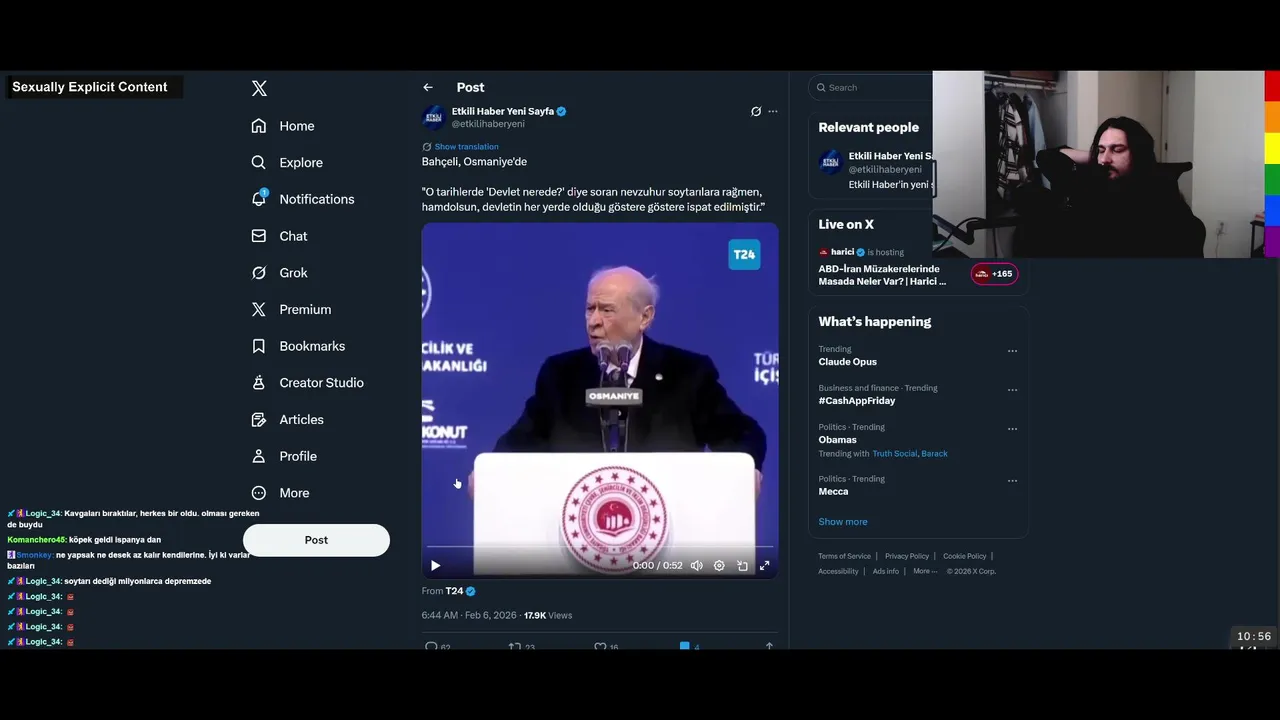Click the bookmark icon under post
Viewport: 1280px width, 720px height.
pos(685,647)
